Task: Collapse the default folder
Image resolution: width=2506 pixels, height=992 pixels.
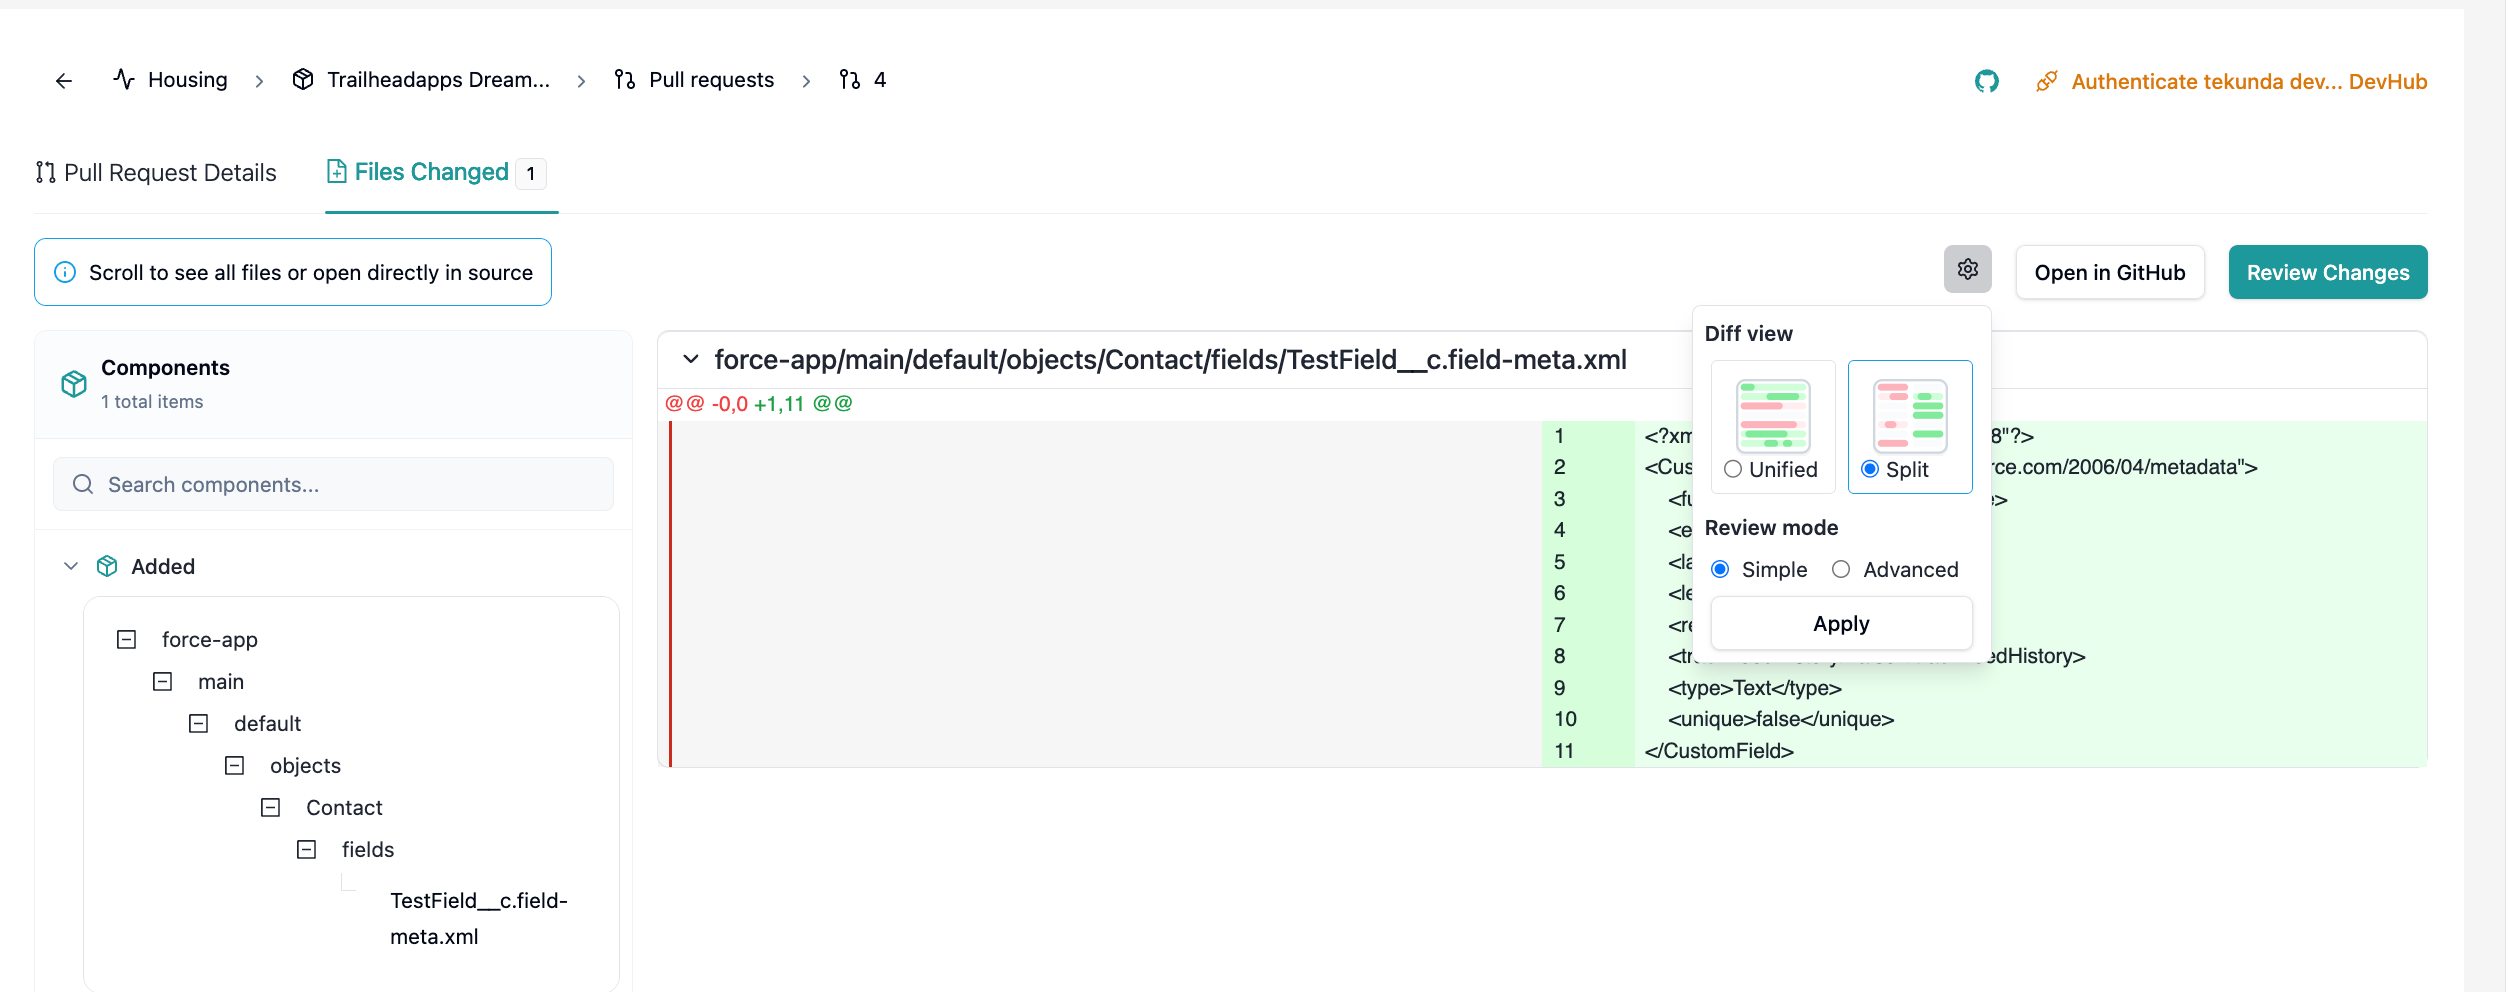Action: [x=198, y=723]
